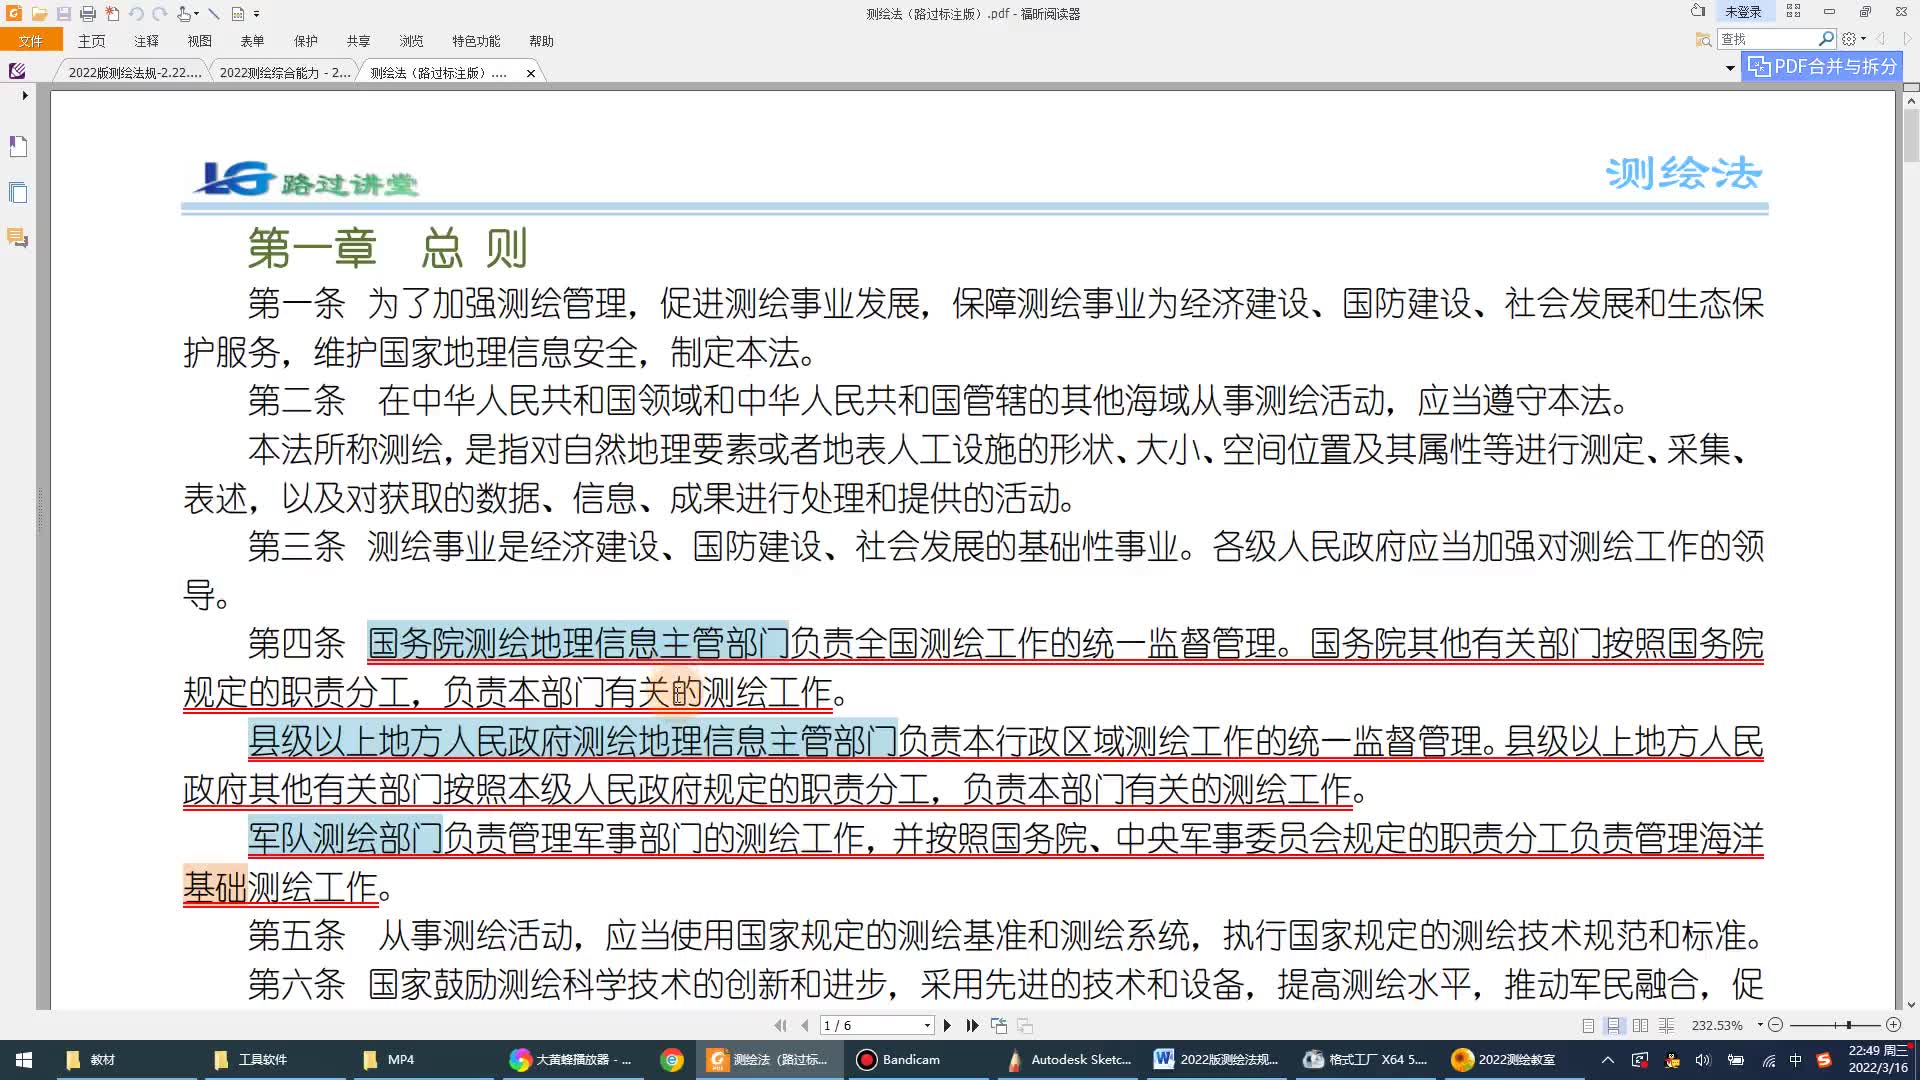The image size is (1920, 1080).
Task: Zoom in with the plus button
Action: coord(1893,1025)
